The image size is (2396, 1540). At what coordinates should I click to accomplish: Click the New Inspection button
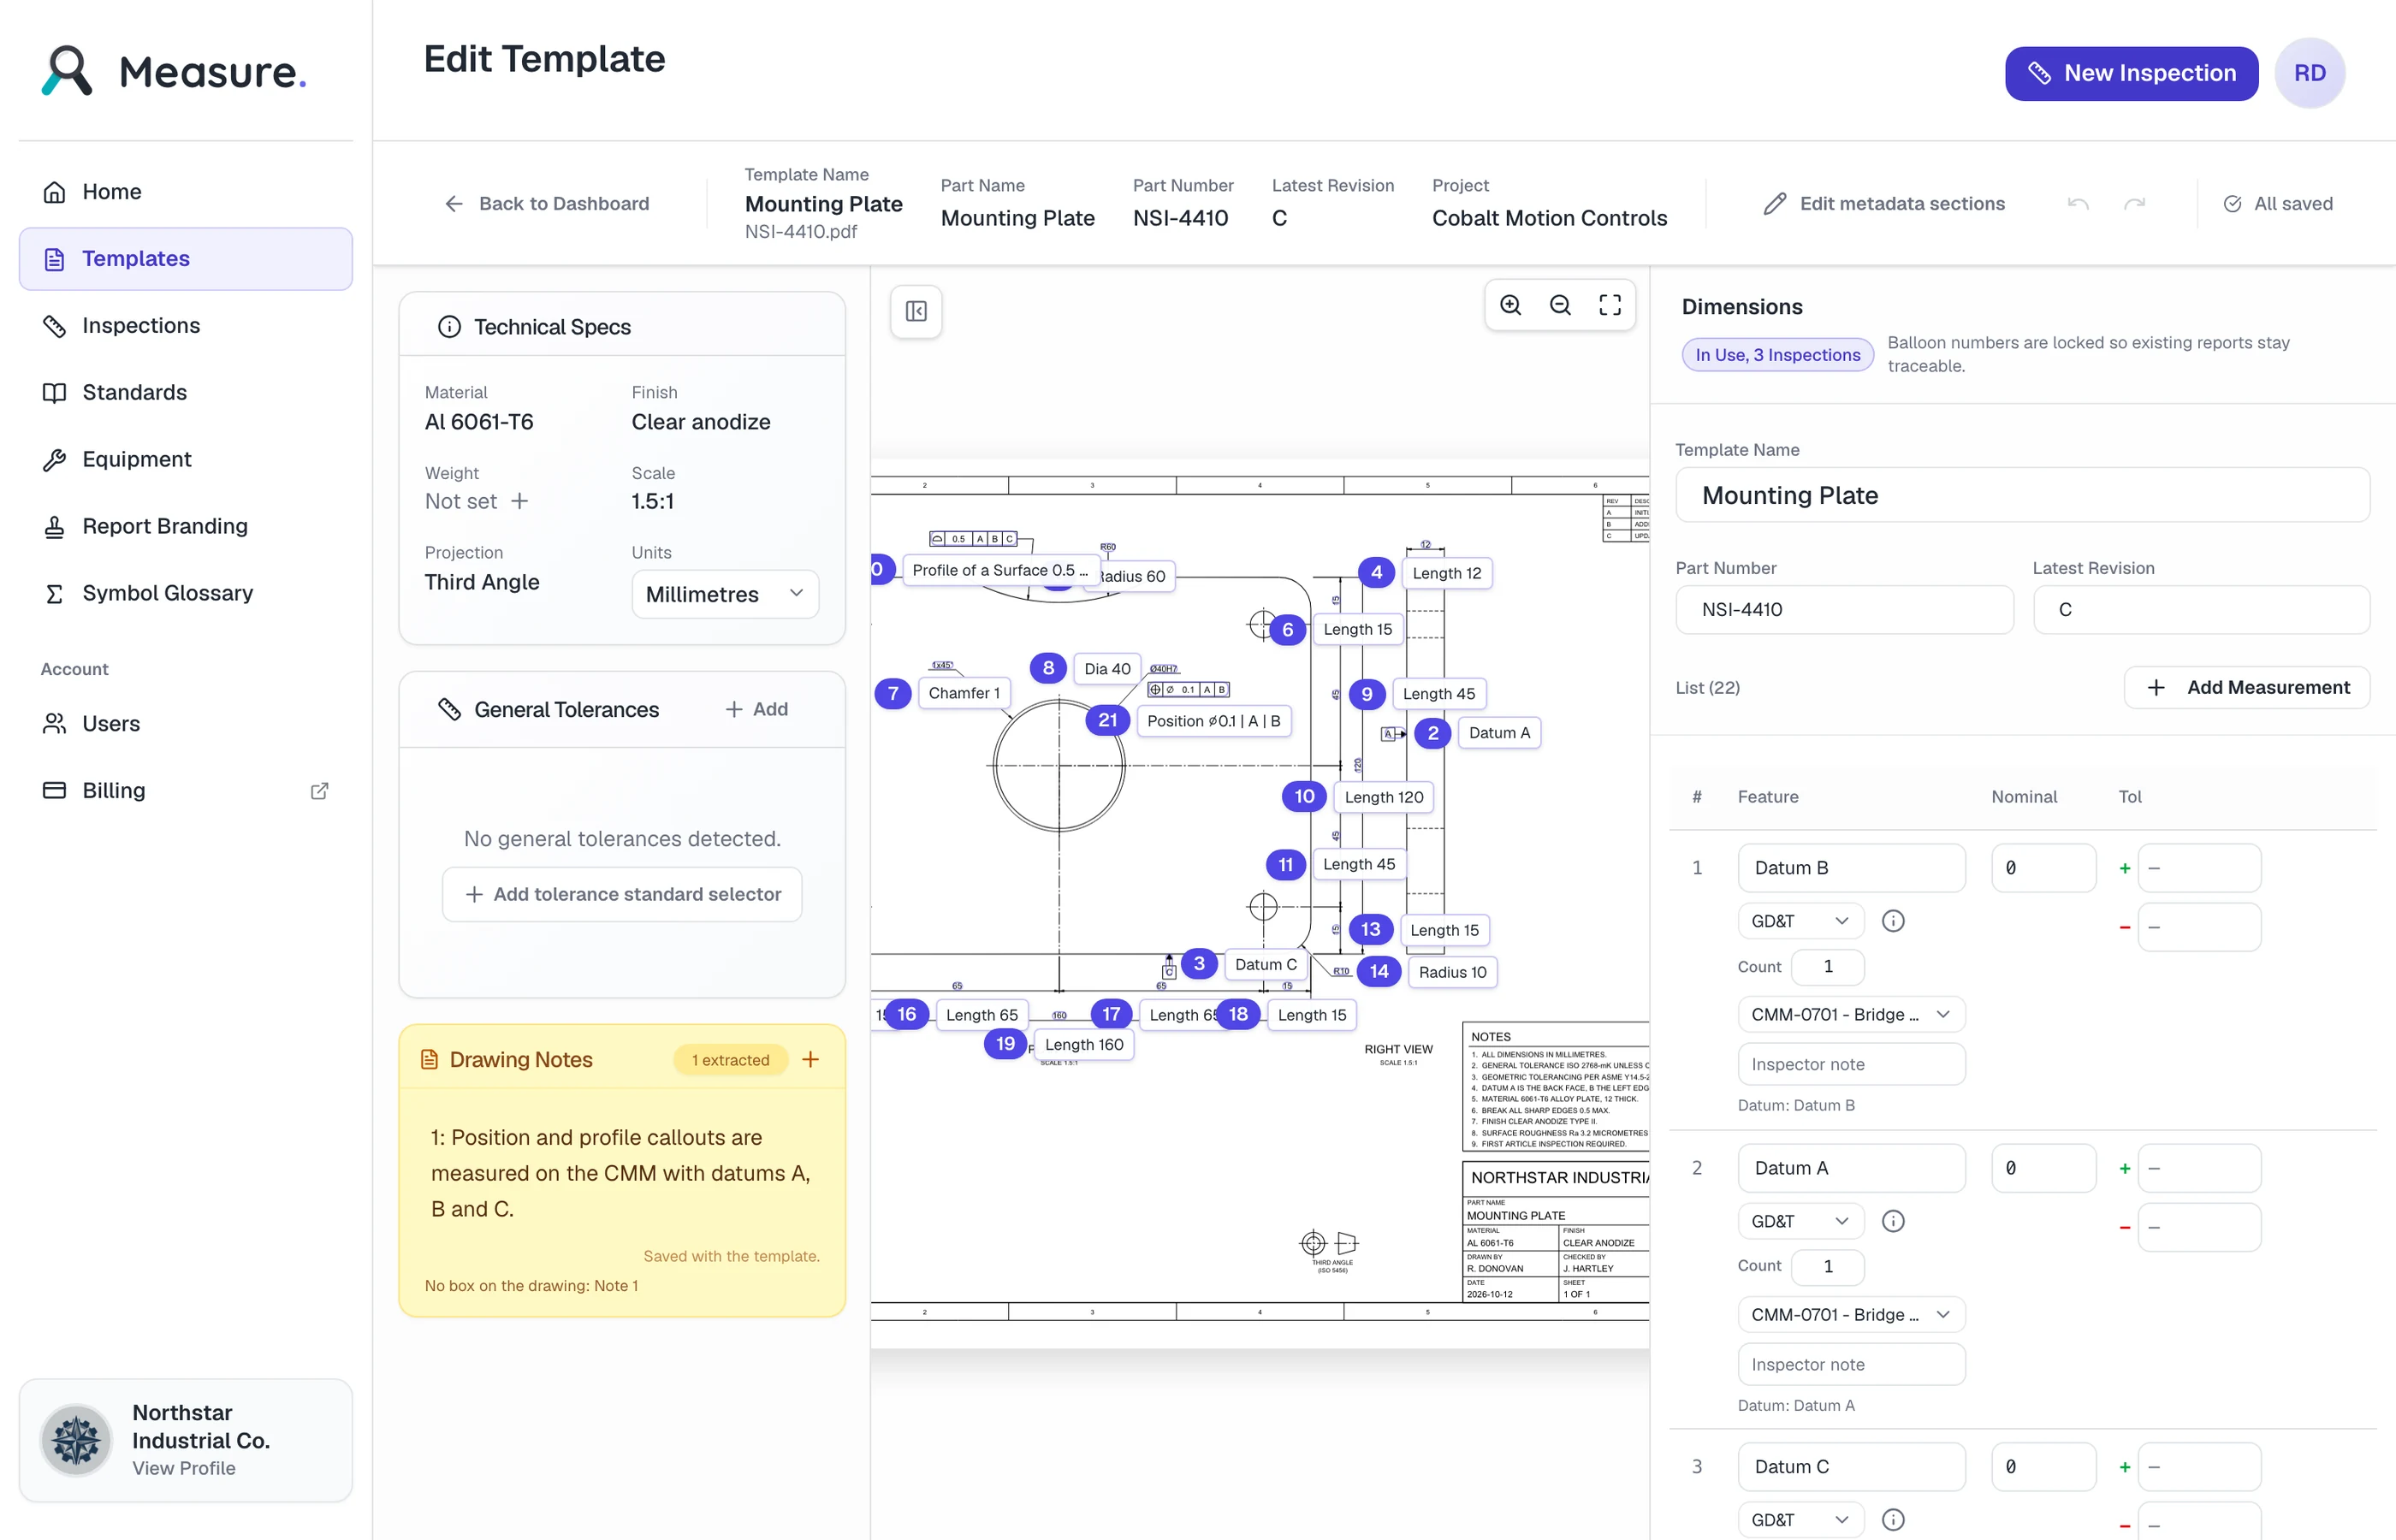click(2131, 73)
